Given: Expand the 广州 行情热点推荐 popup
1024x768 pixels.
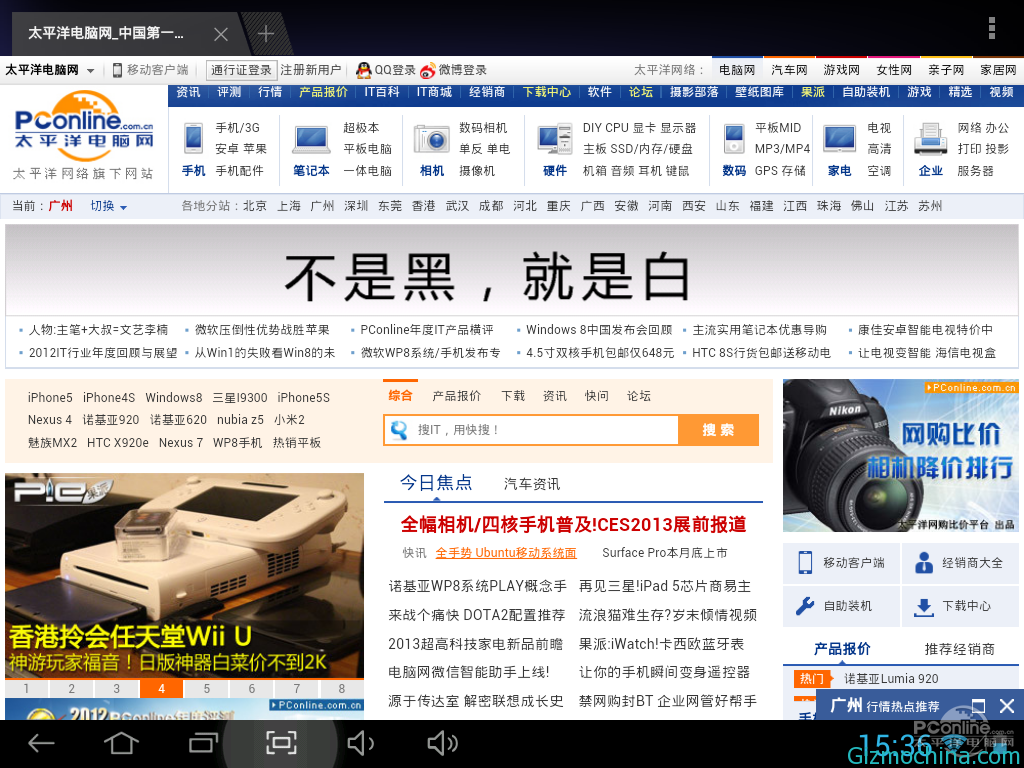Looking at the screenshot, I should [978, 706].
